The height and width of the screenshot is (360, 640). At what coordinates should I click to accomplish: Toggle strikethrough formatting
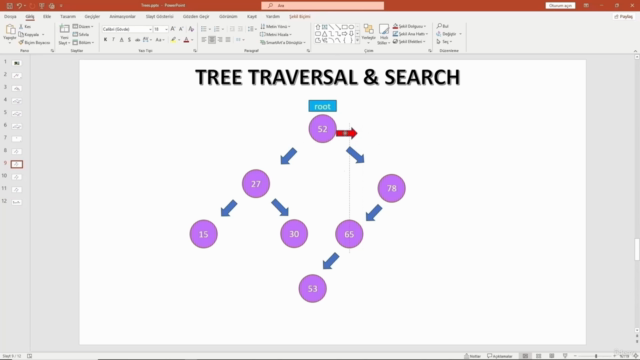[138, 40]
